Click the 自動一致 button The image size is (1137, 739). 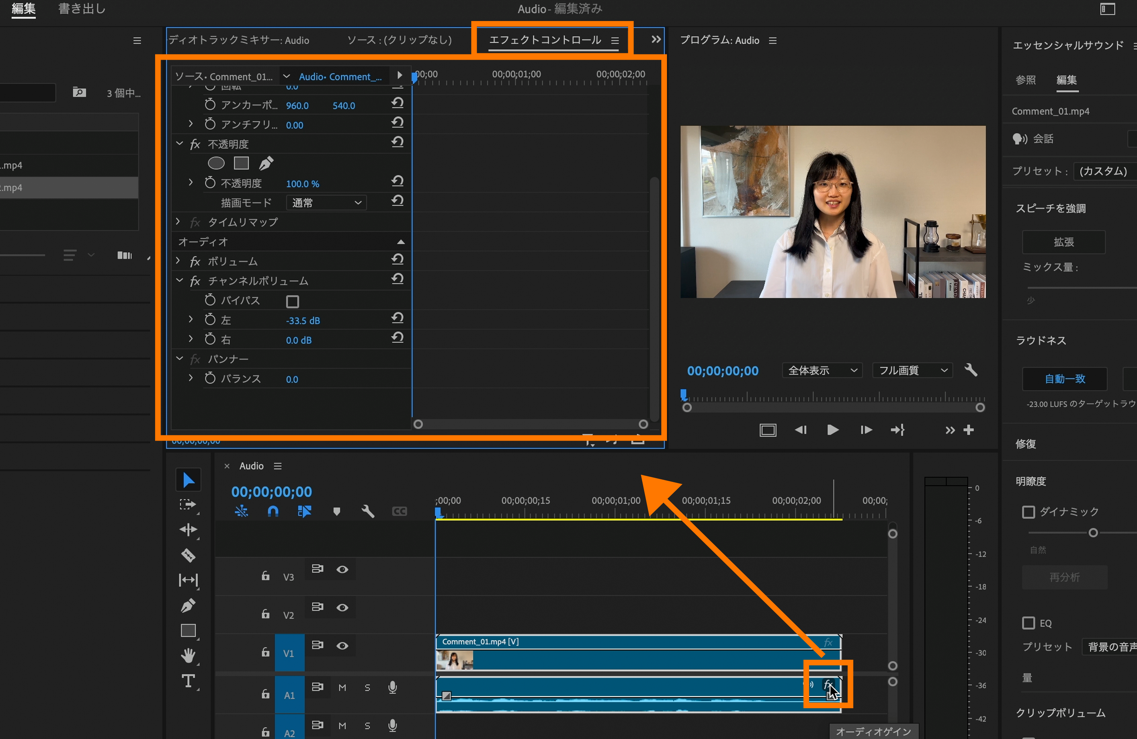coord(1064,379)
